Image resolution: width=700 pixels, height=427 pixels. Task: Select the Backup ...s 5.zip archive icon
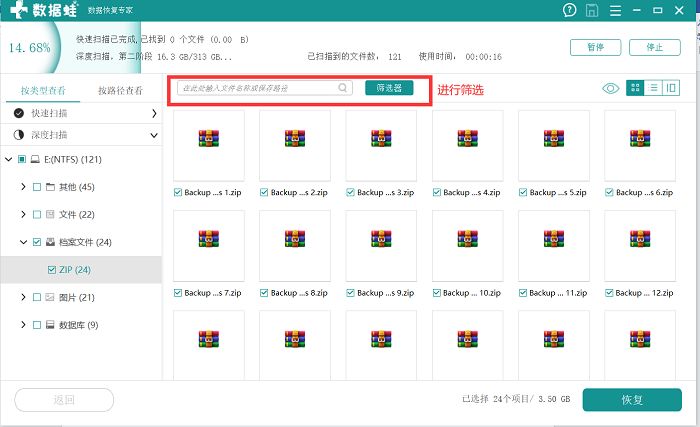point(554,138)
